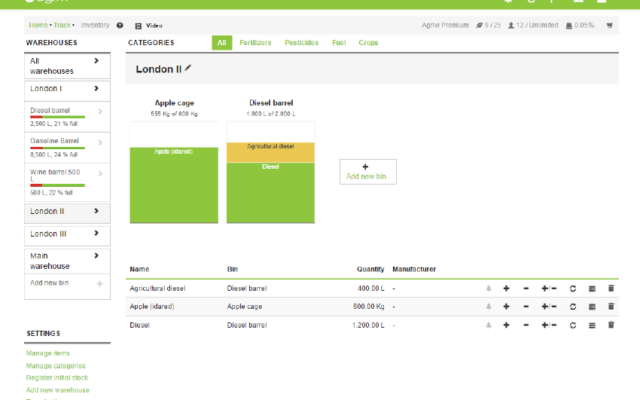Go to Track breadcrumb link

click(62, 25)
